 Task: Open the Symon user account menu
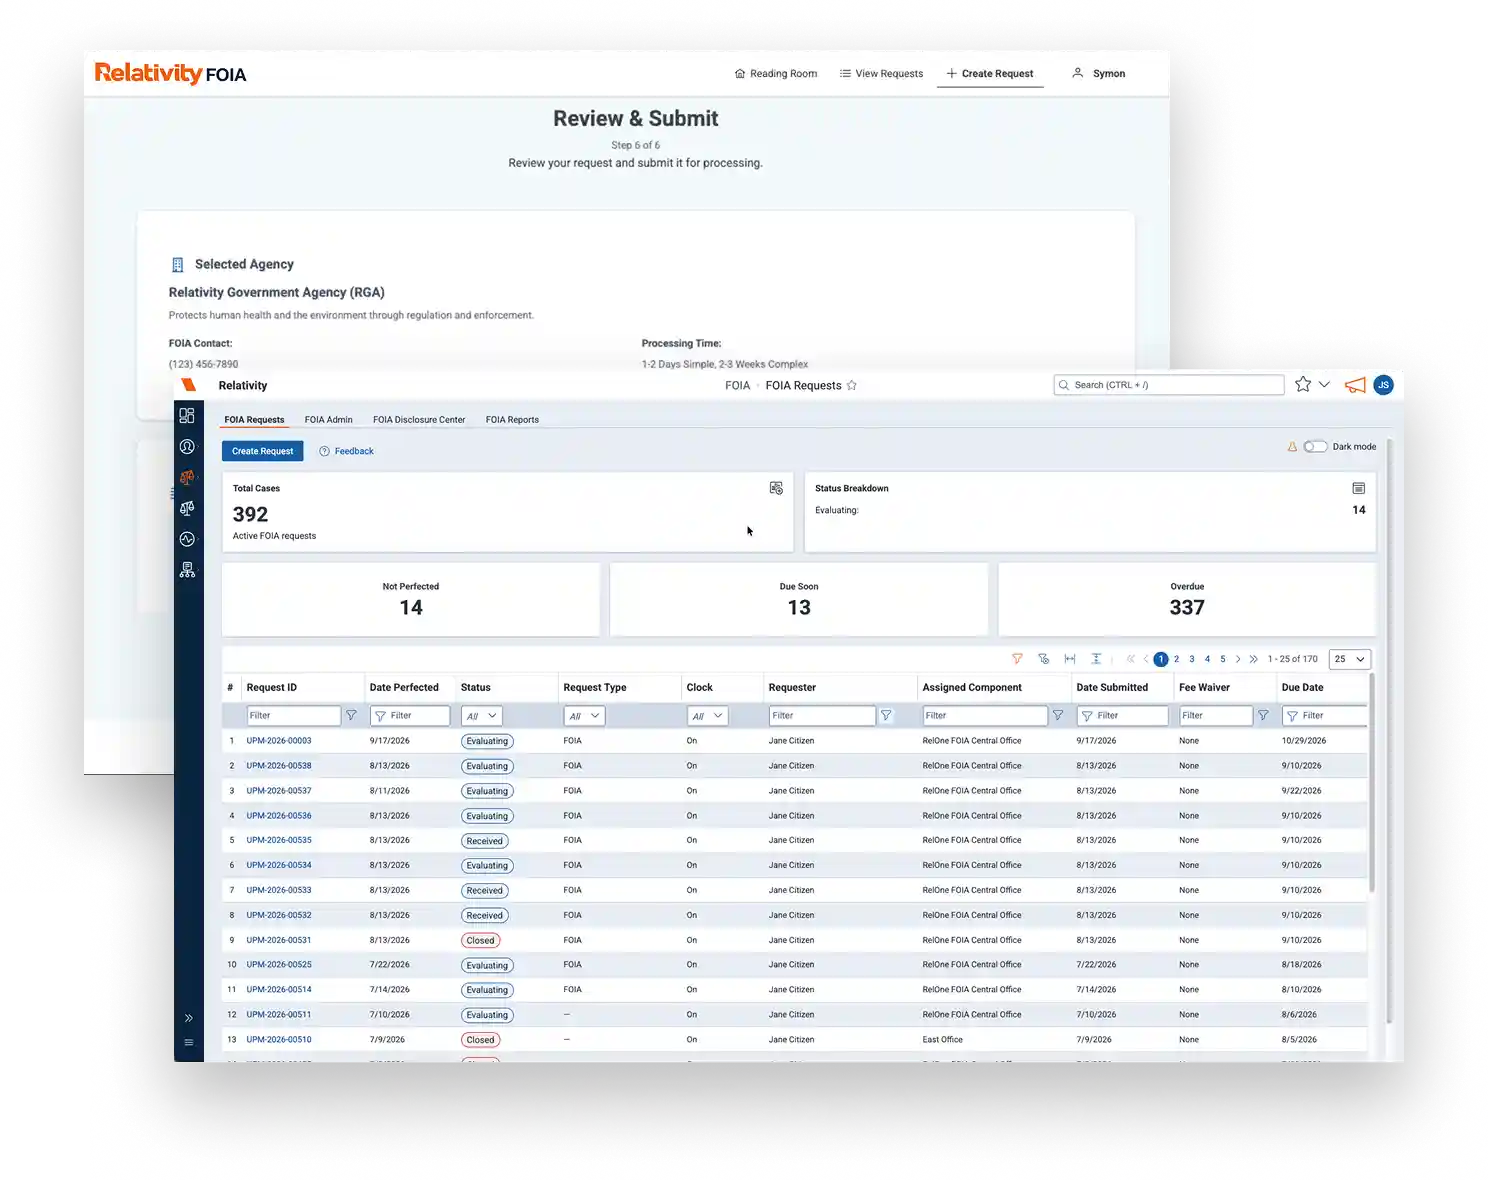(1099, 74)
